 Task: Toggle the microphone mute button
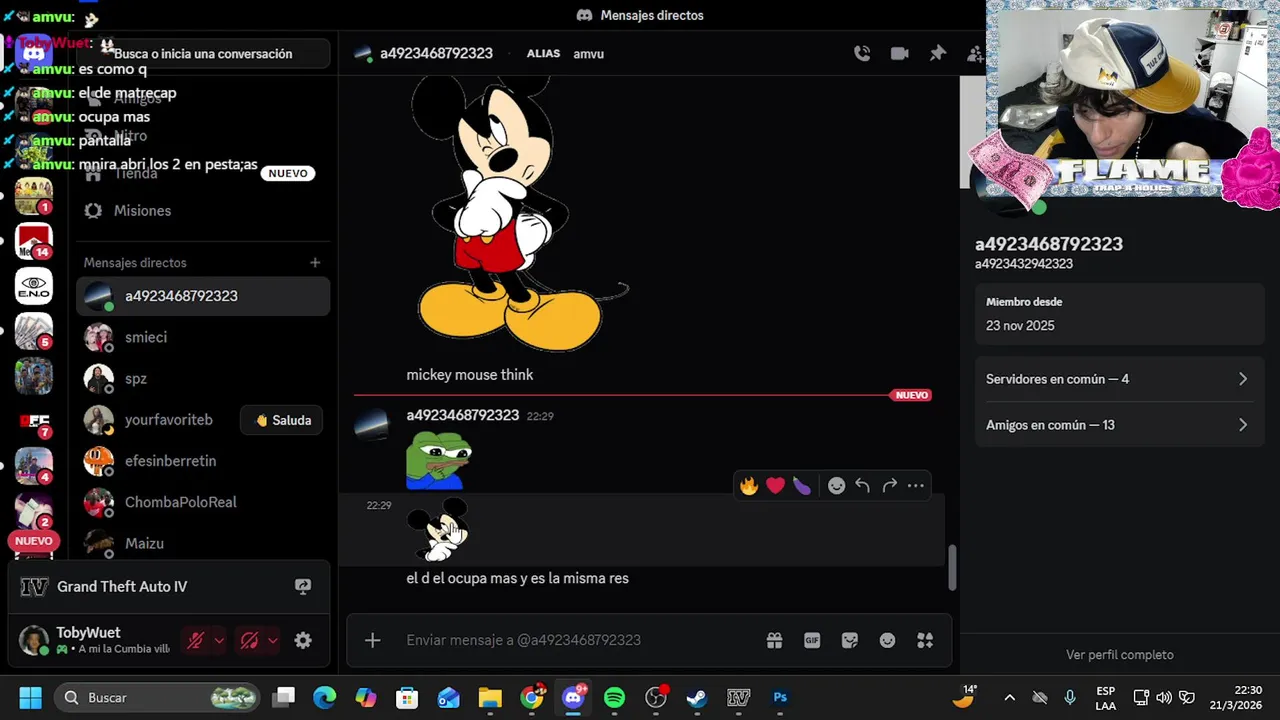(196, 640)
